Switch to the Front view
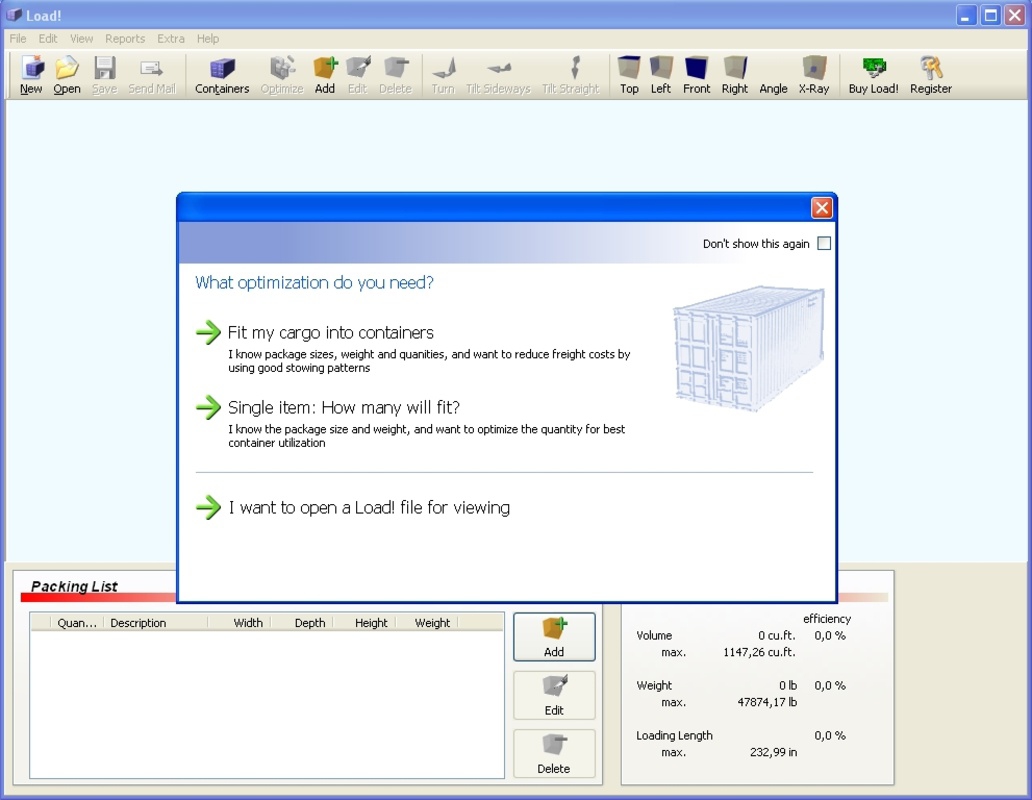Viewport: 1032px width, 800px height. [696, 75]
